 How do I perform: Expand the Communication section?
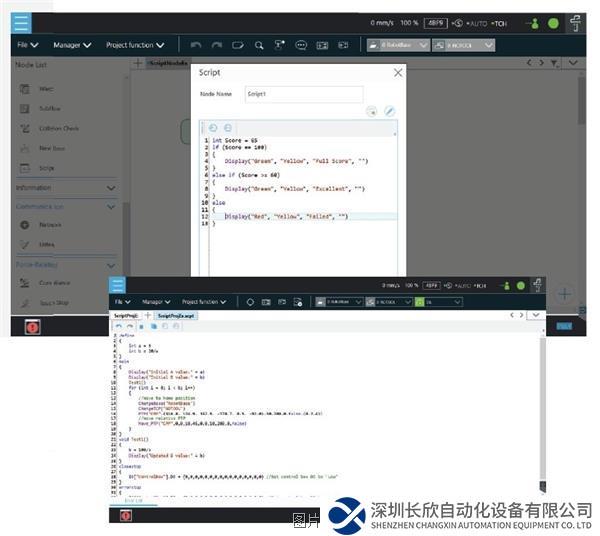[110, 206]
